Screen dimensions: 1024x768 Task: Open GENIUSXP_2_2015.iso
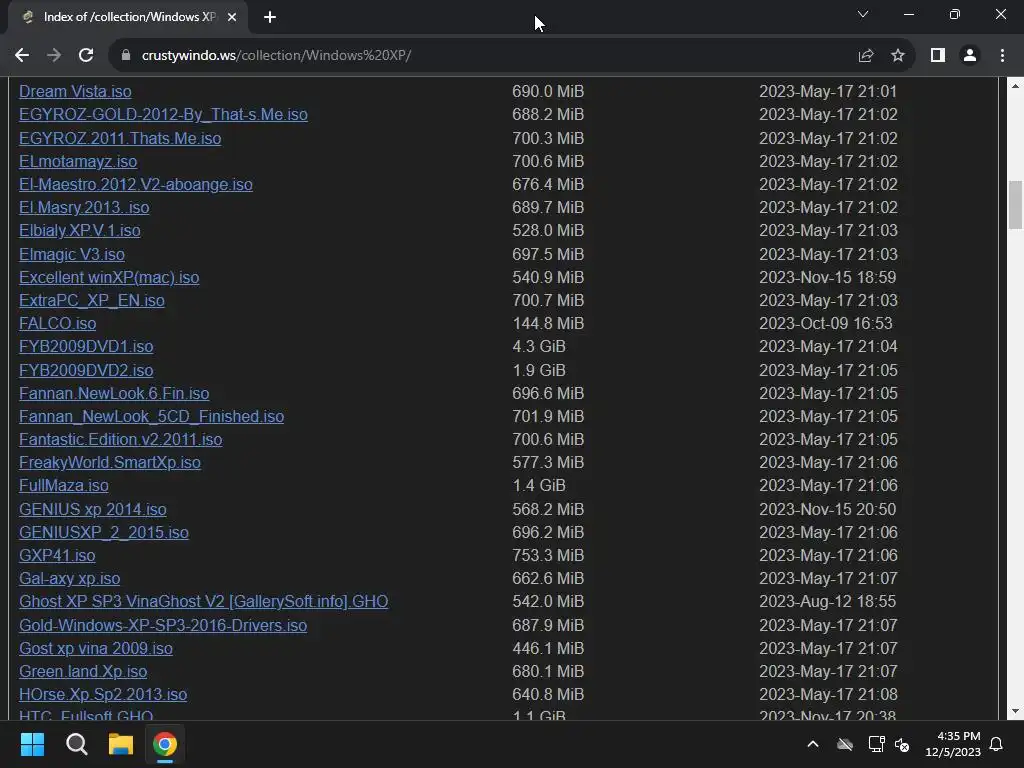point(104,532)
